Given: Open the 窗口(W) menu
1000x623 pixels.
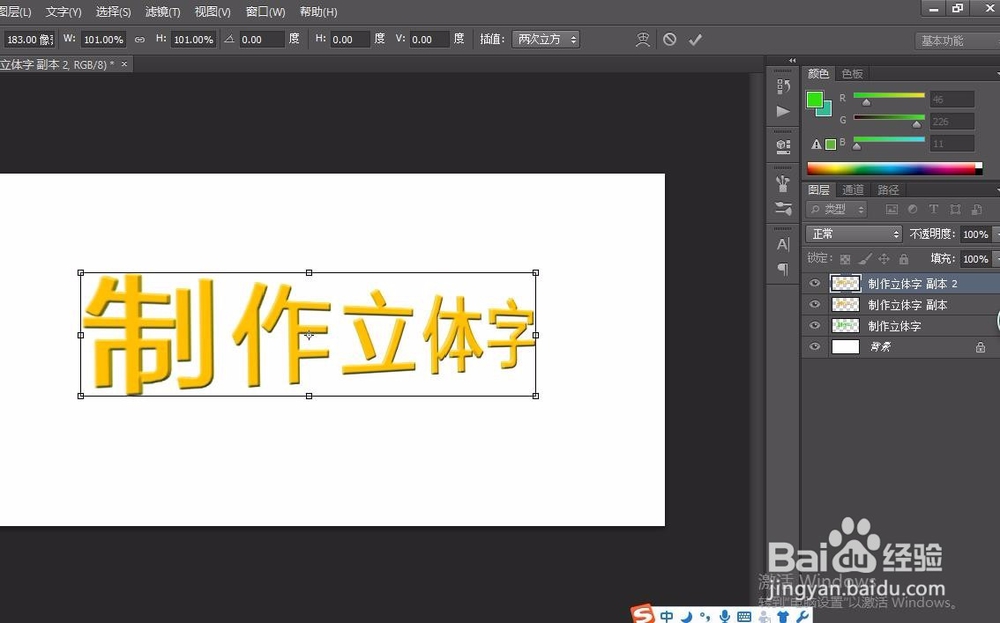Looking at the screenshot, I should click(265, 11).
